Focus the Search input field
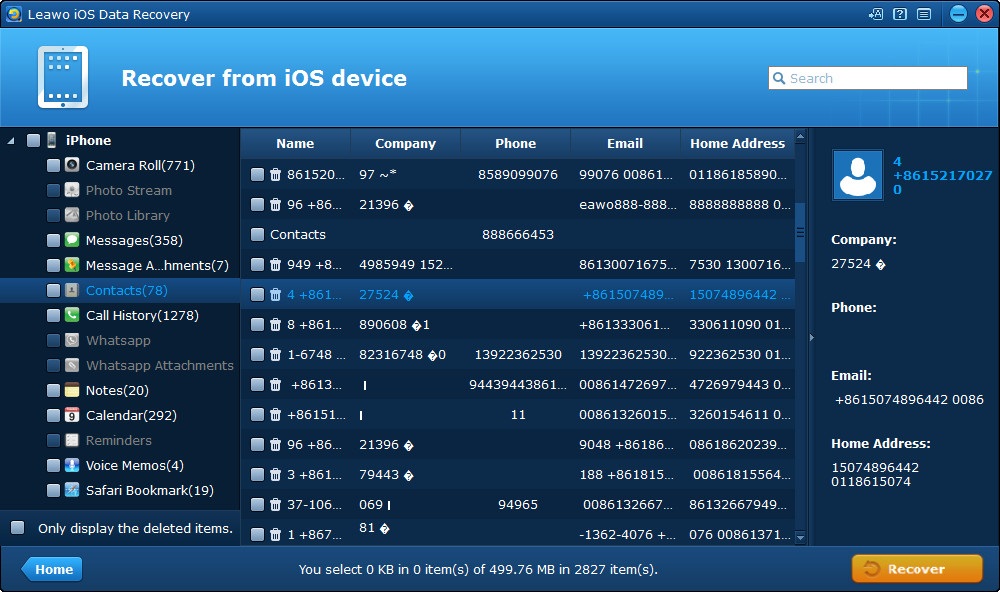Screen dimensions: 1000x592 click(868, 78)
